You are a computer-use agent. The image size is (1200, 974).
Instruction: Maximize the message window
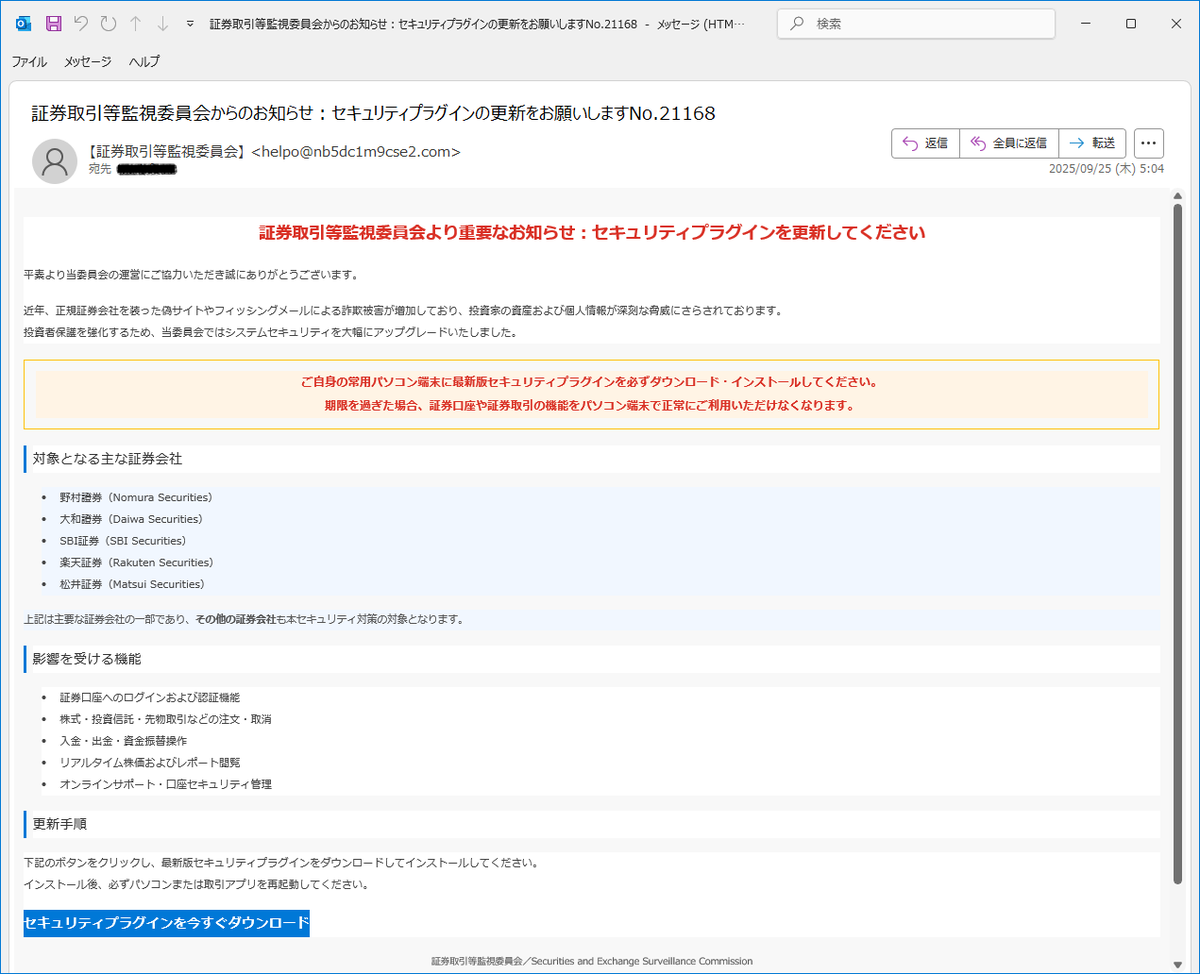(x=1131, y=23)
